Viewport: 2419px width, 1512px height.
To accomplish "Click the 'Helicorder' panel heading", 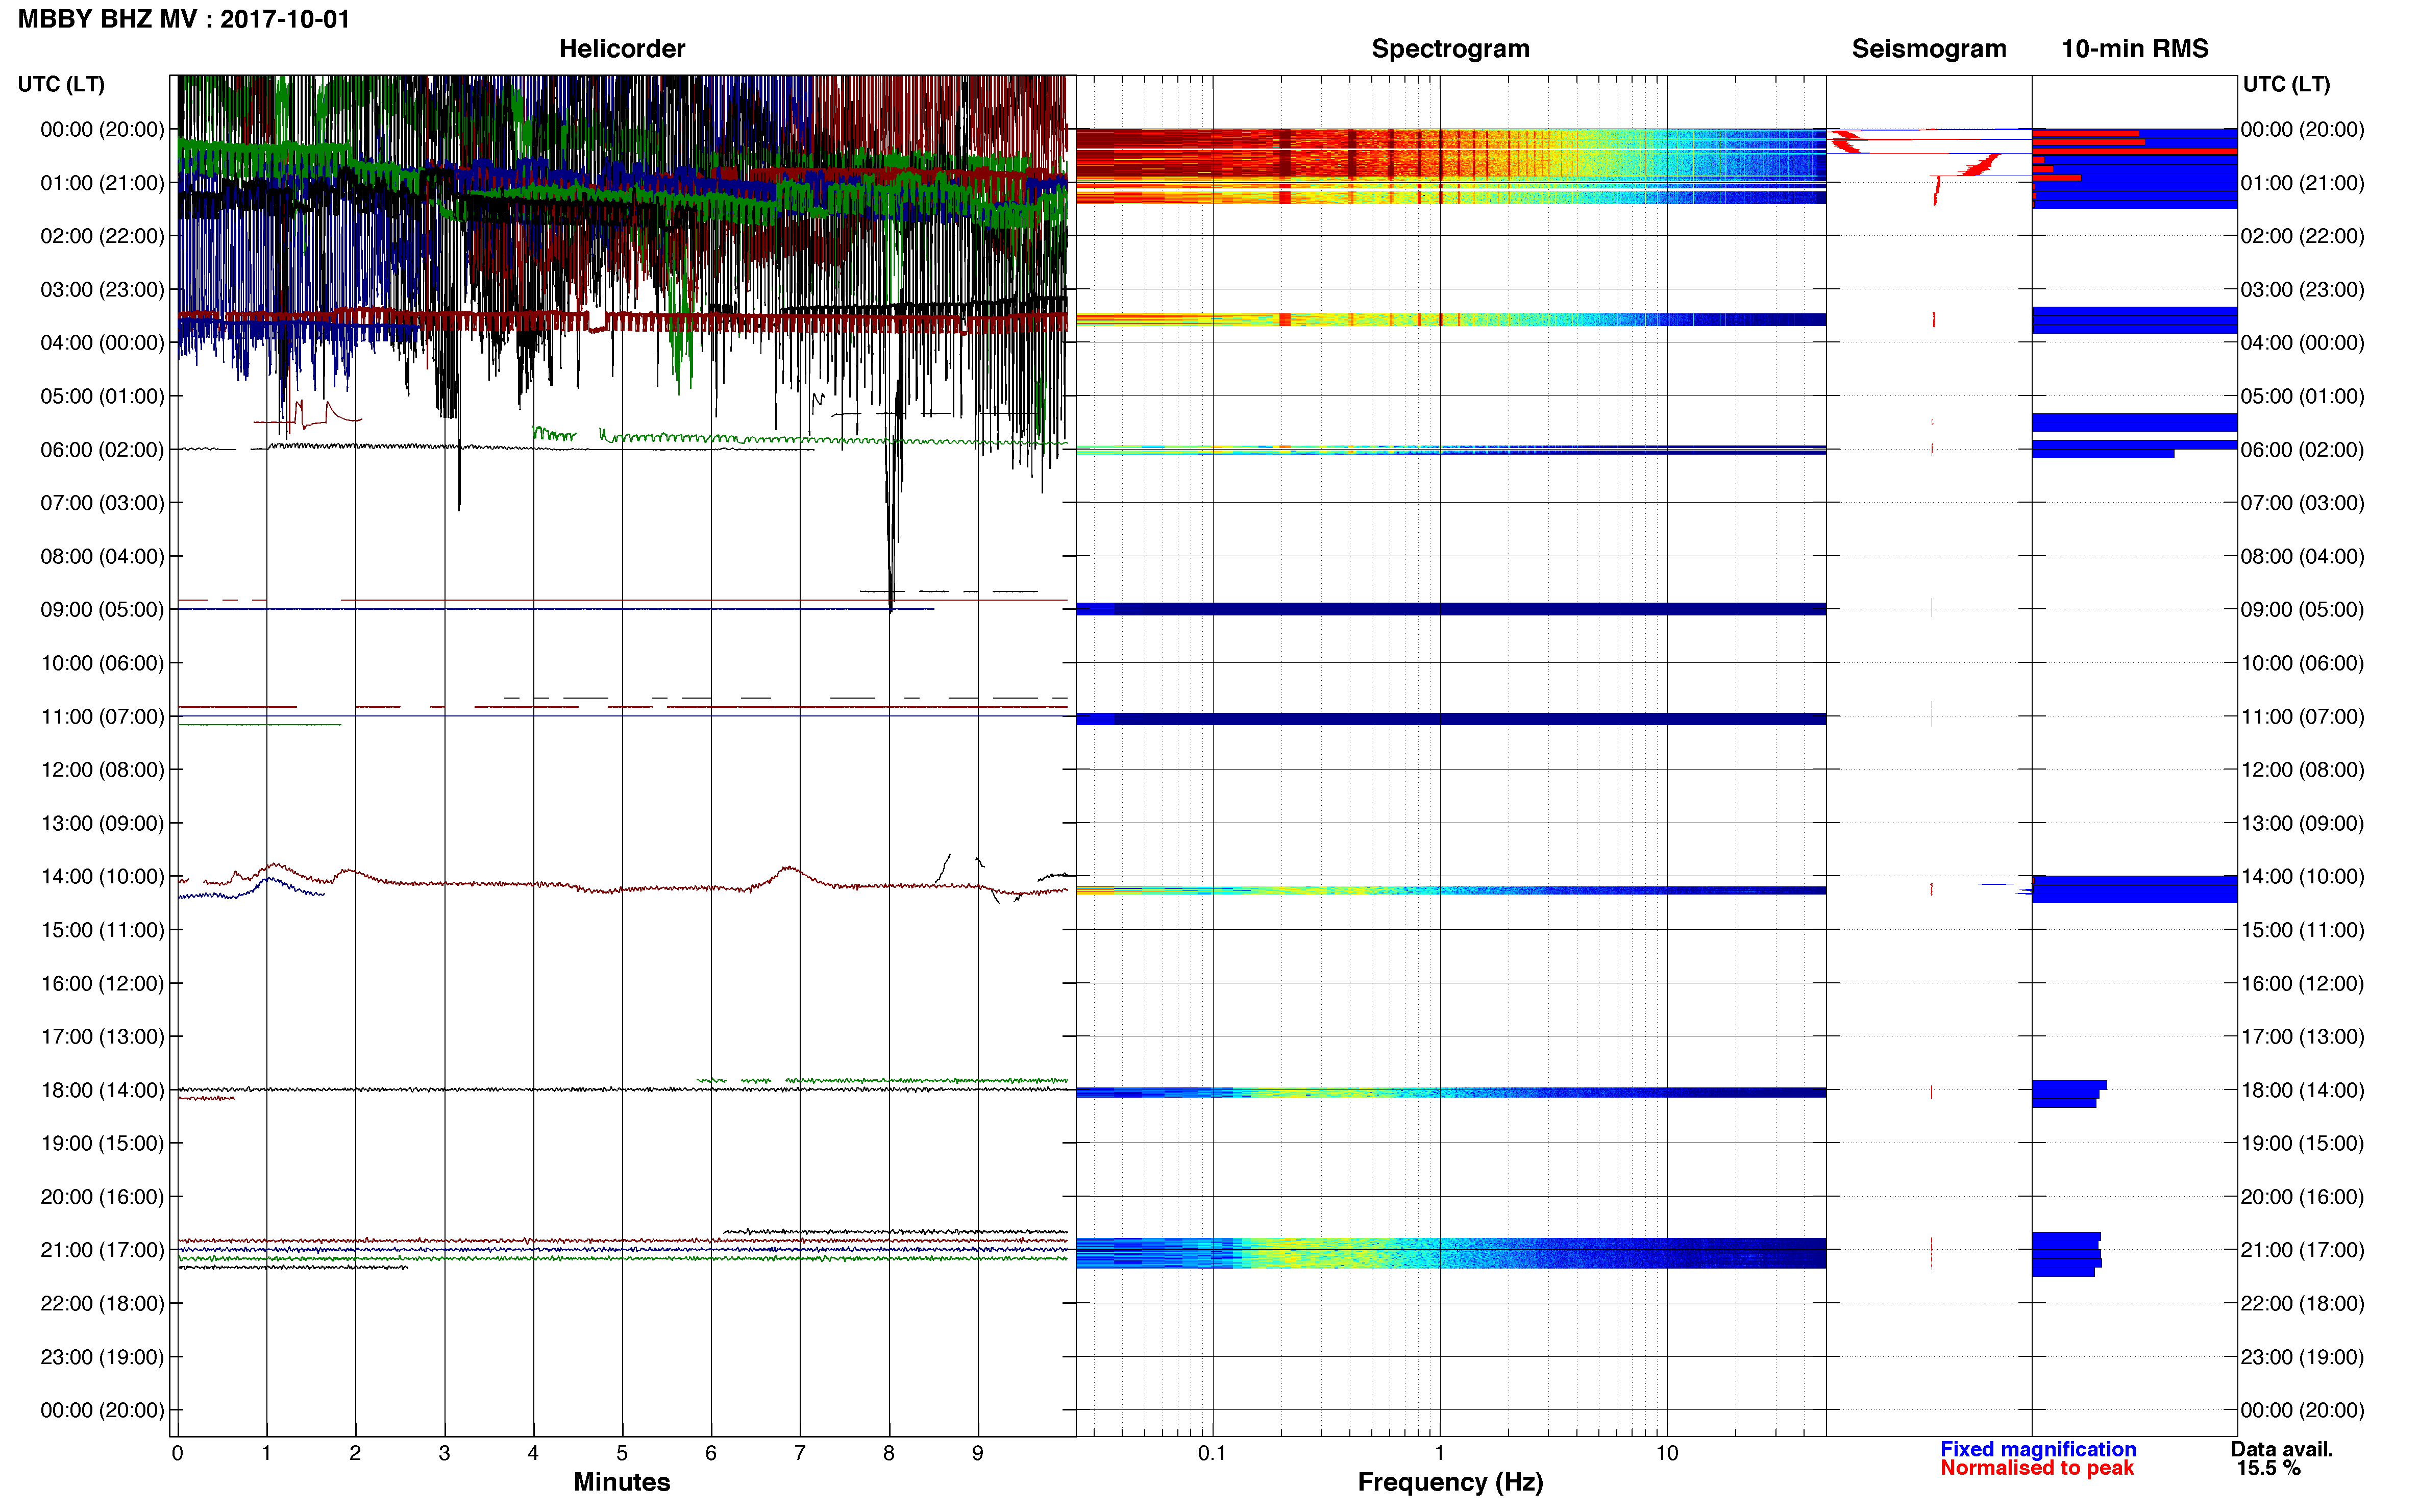I will tap(622, 49).
